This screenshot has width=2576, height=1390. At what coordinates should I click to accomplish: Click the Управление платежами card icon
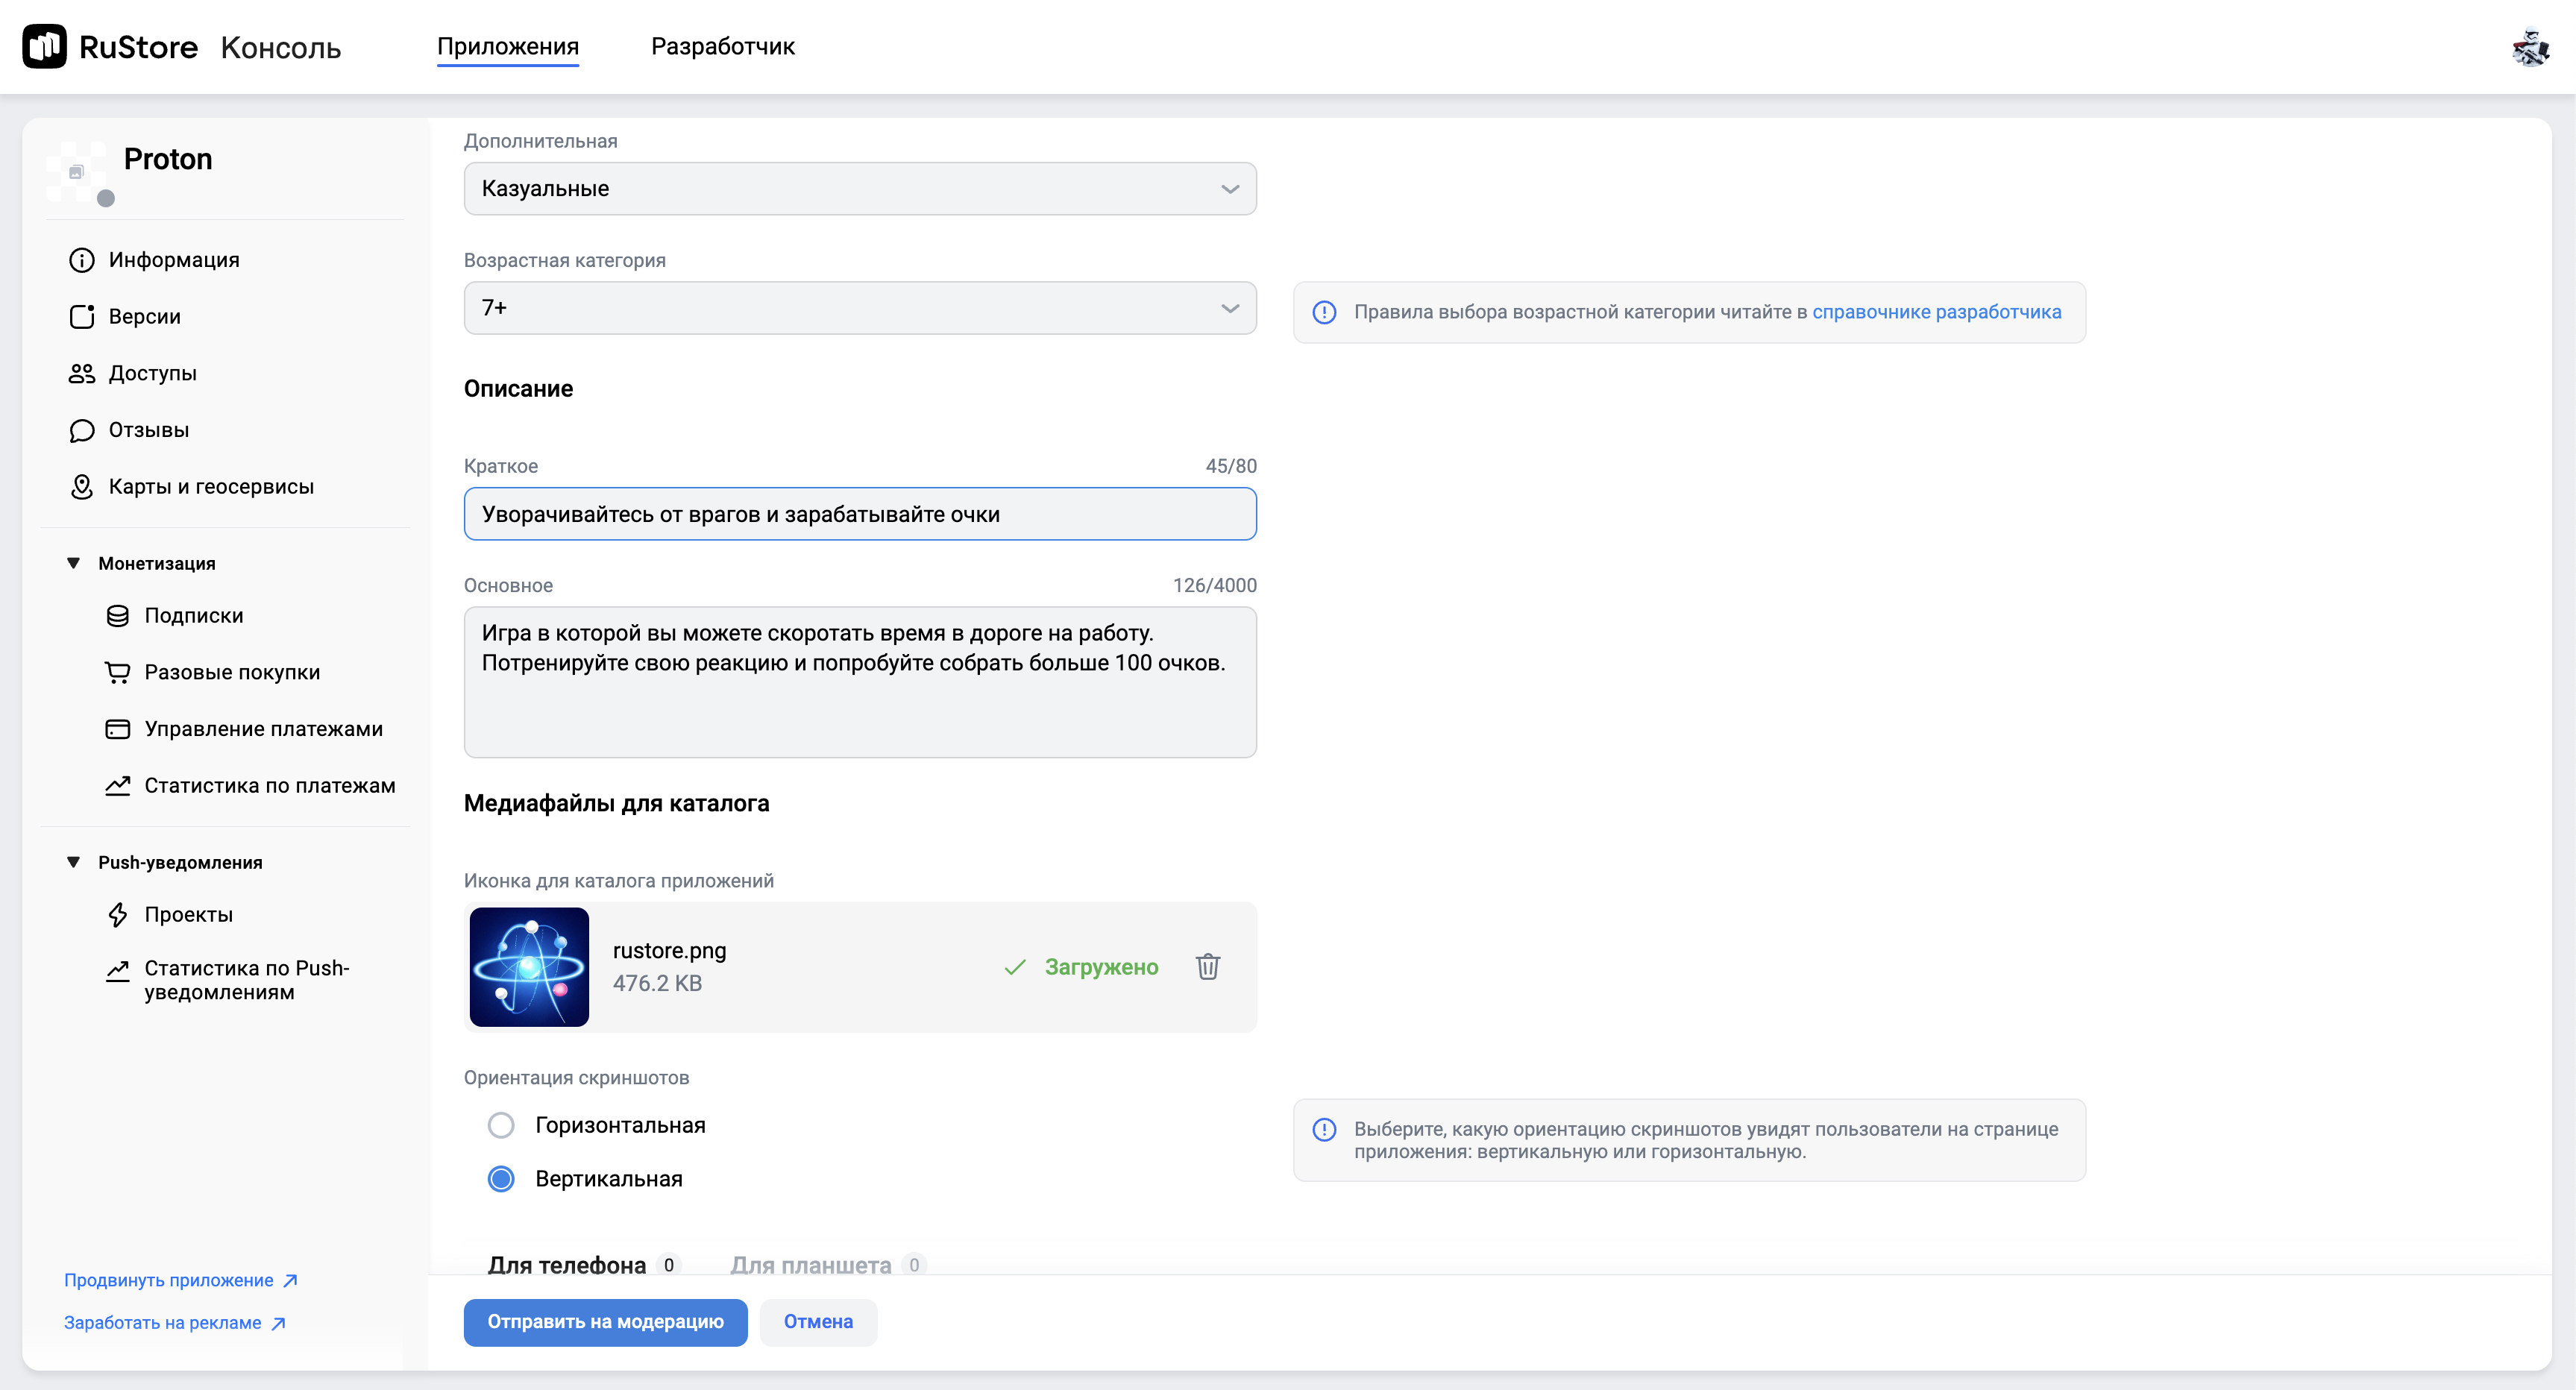point(118,729)
